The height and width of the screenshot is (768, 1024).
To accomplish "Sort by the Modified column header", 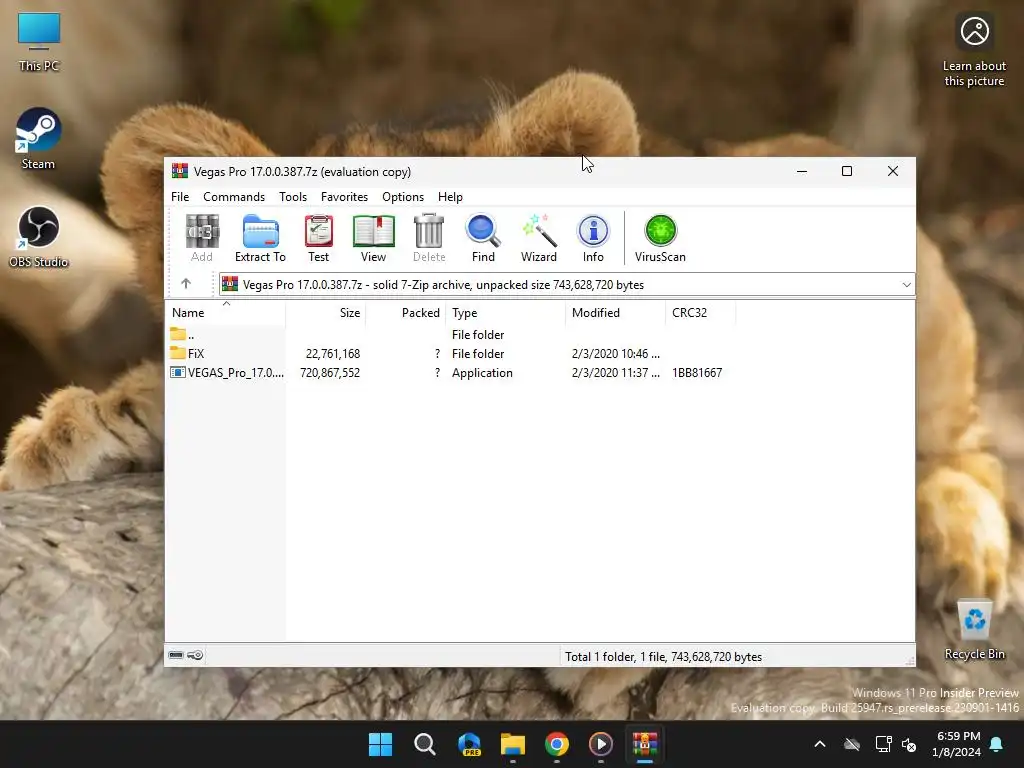I will point(615,313).
